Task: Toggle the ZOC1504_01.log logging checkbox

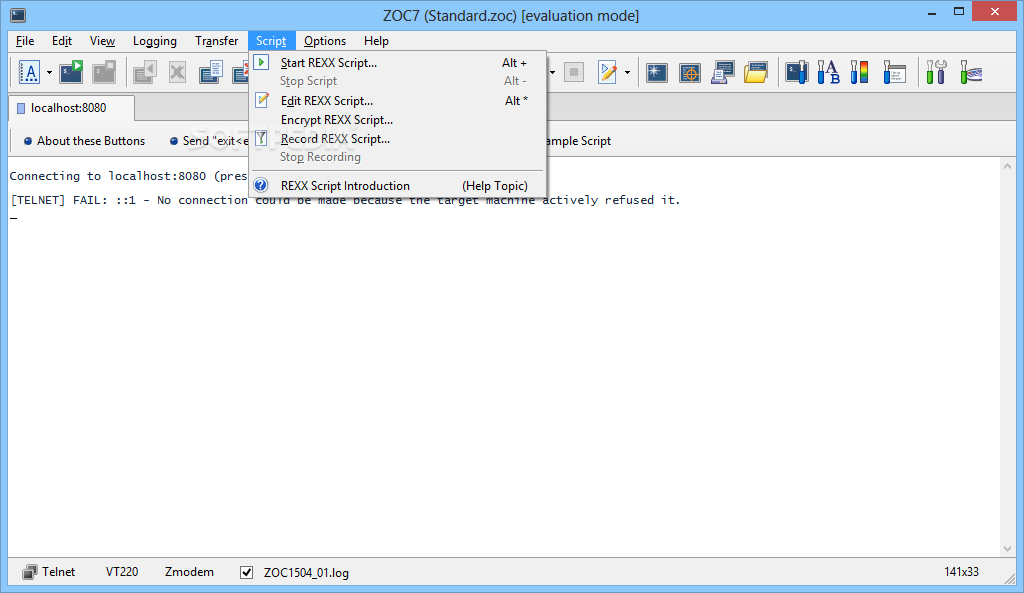Action: (246, 573)
